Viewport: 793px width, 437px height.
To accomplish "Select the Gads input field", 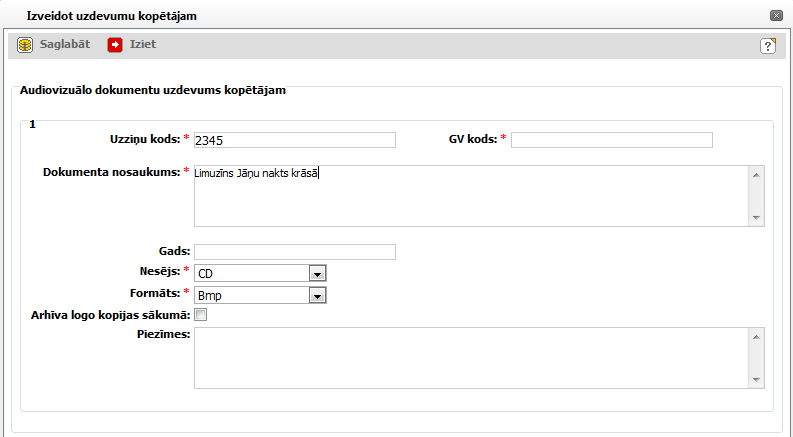I will click(x=295, y=252).
